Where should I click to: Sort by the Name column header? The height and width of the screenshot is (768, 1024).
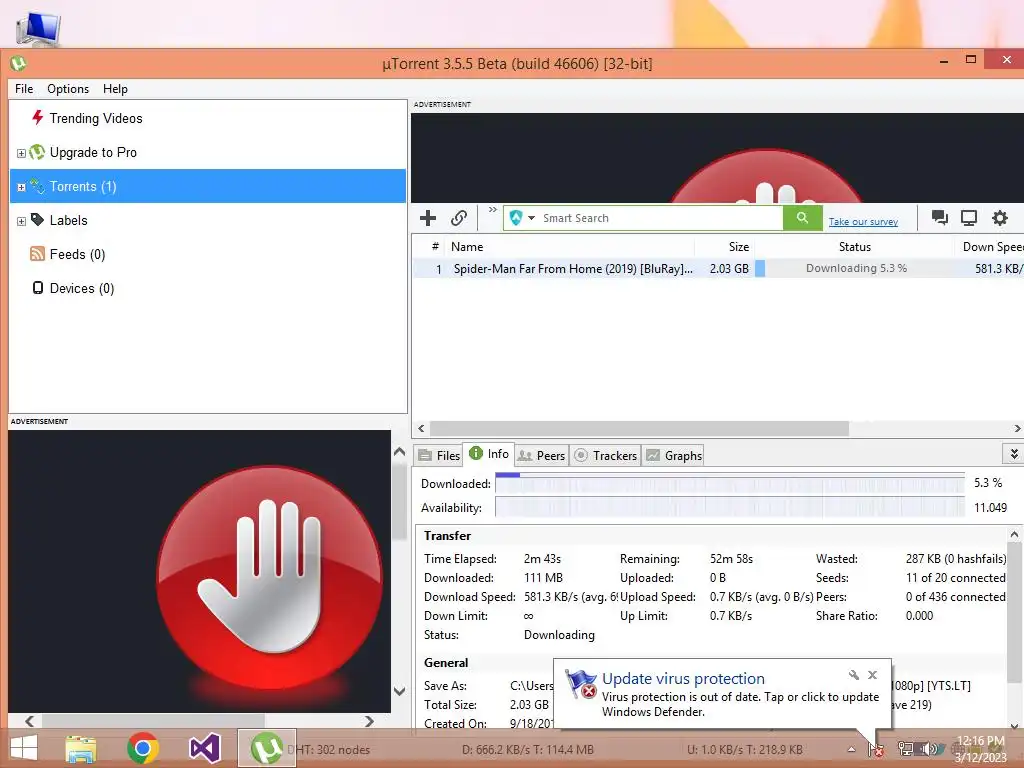(467, 247)
